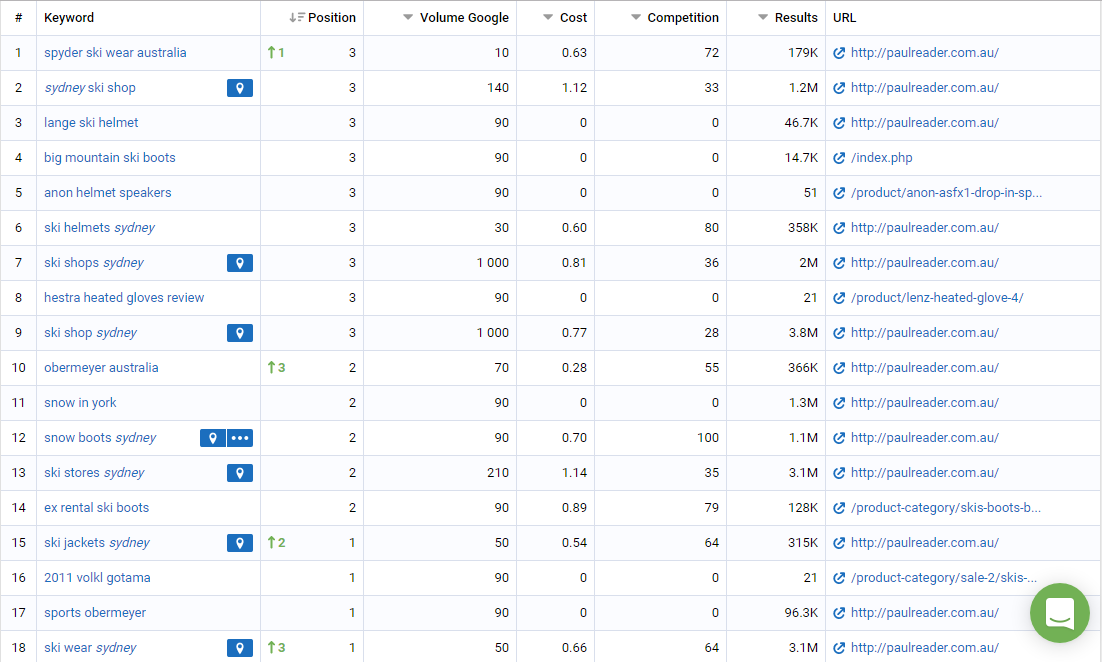
Task: Open external link icon for sydney ski shop row
Action: point(838,88)
